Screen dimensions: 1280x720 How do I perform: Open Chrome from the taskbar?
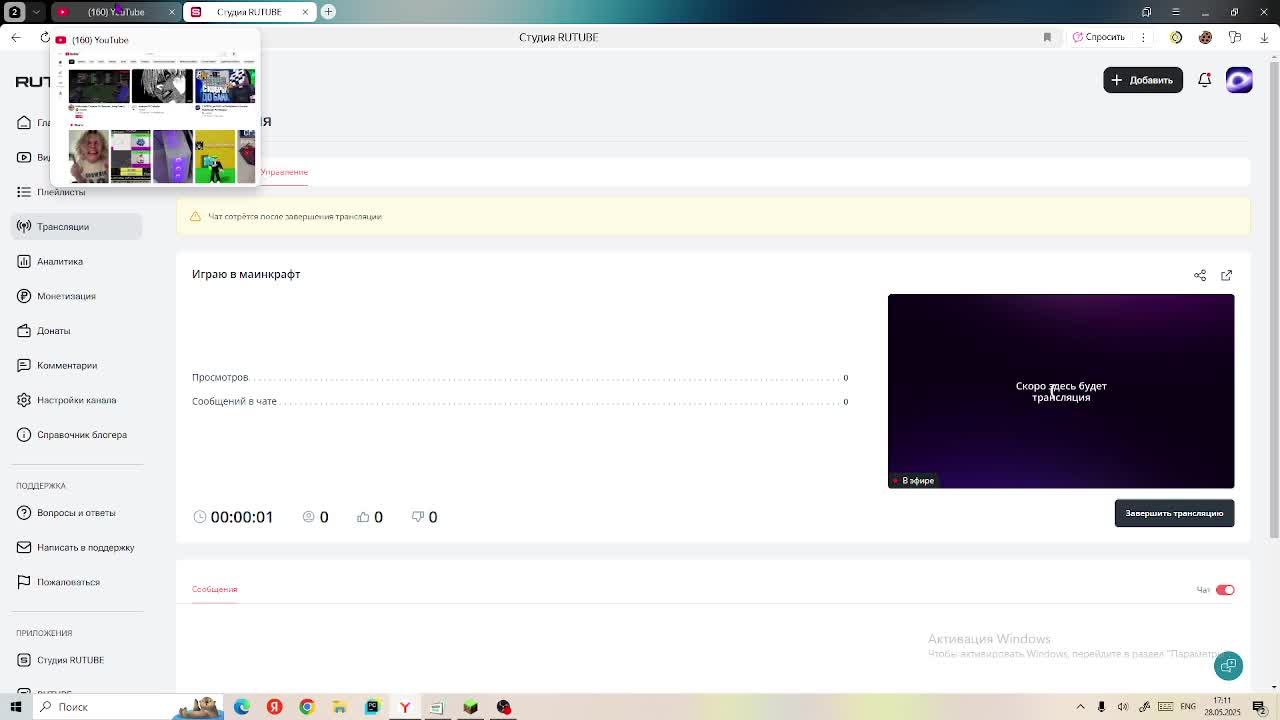tap(307, 707)
